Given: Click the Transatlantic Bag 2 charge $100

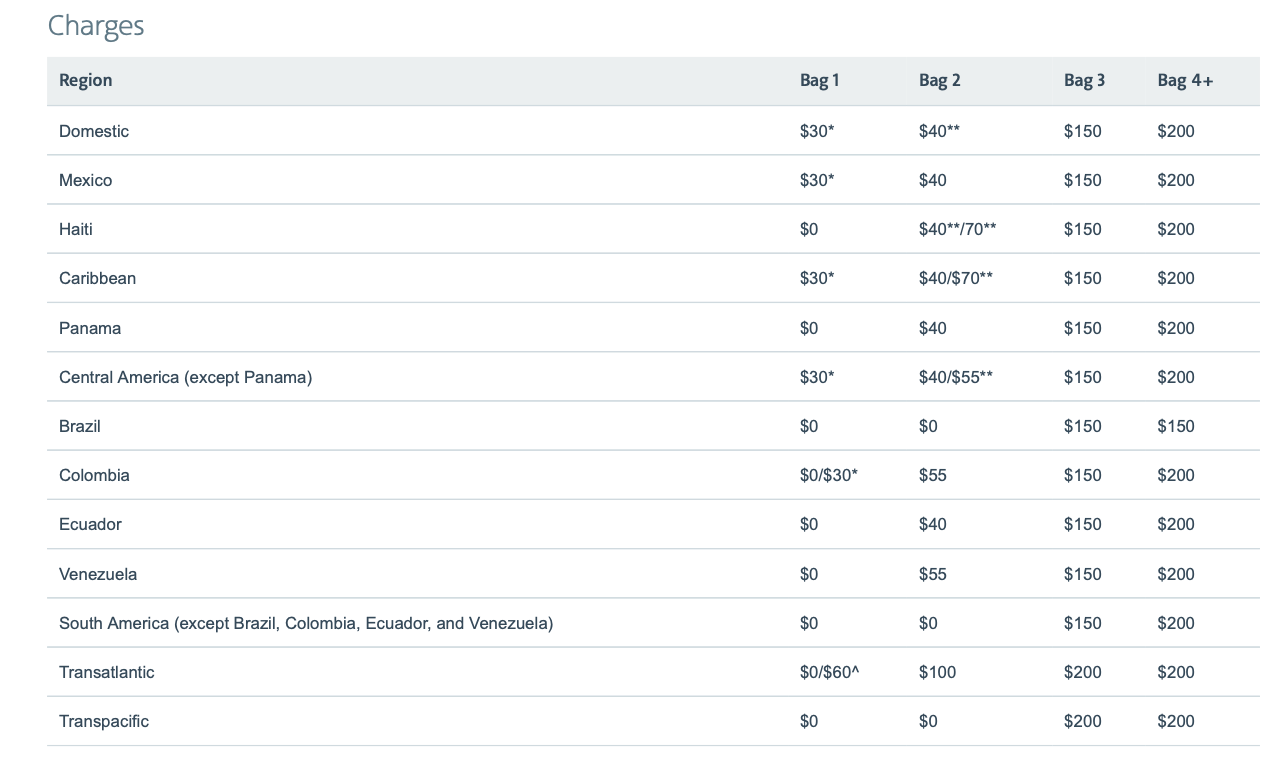Looking at the screenshot, I should 937,672.
